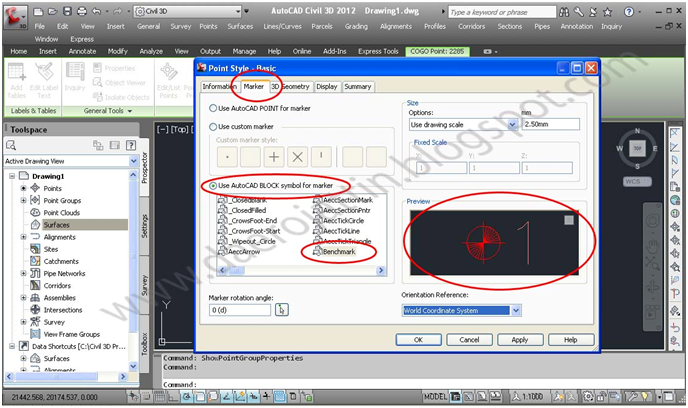The image size is (688, 408).
Task: Click the Cancel button
Action: tap(469, 340)
